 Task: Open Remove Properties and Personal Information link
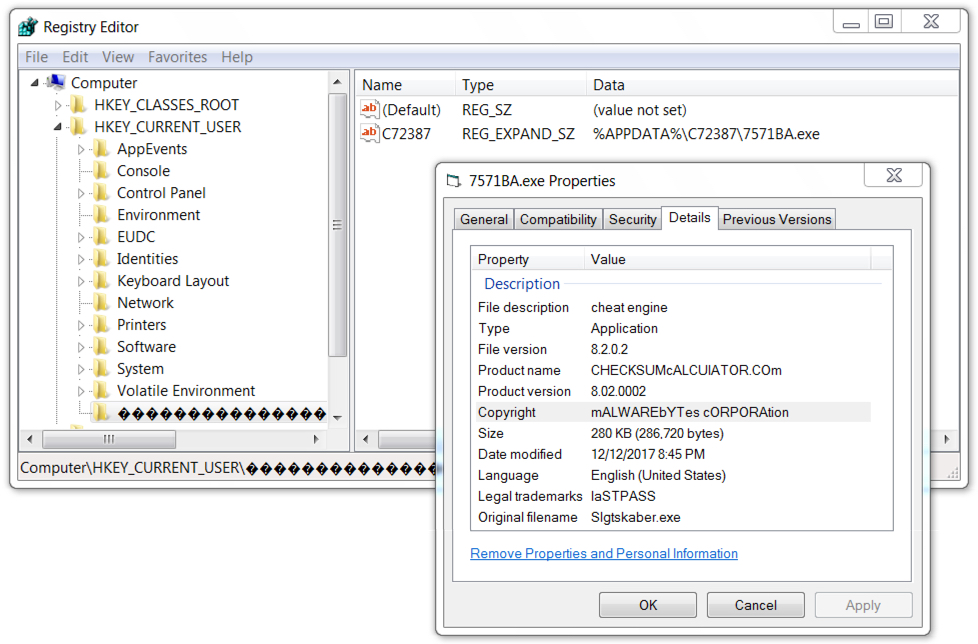[x=604, y=554]
